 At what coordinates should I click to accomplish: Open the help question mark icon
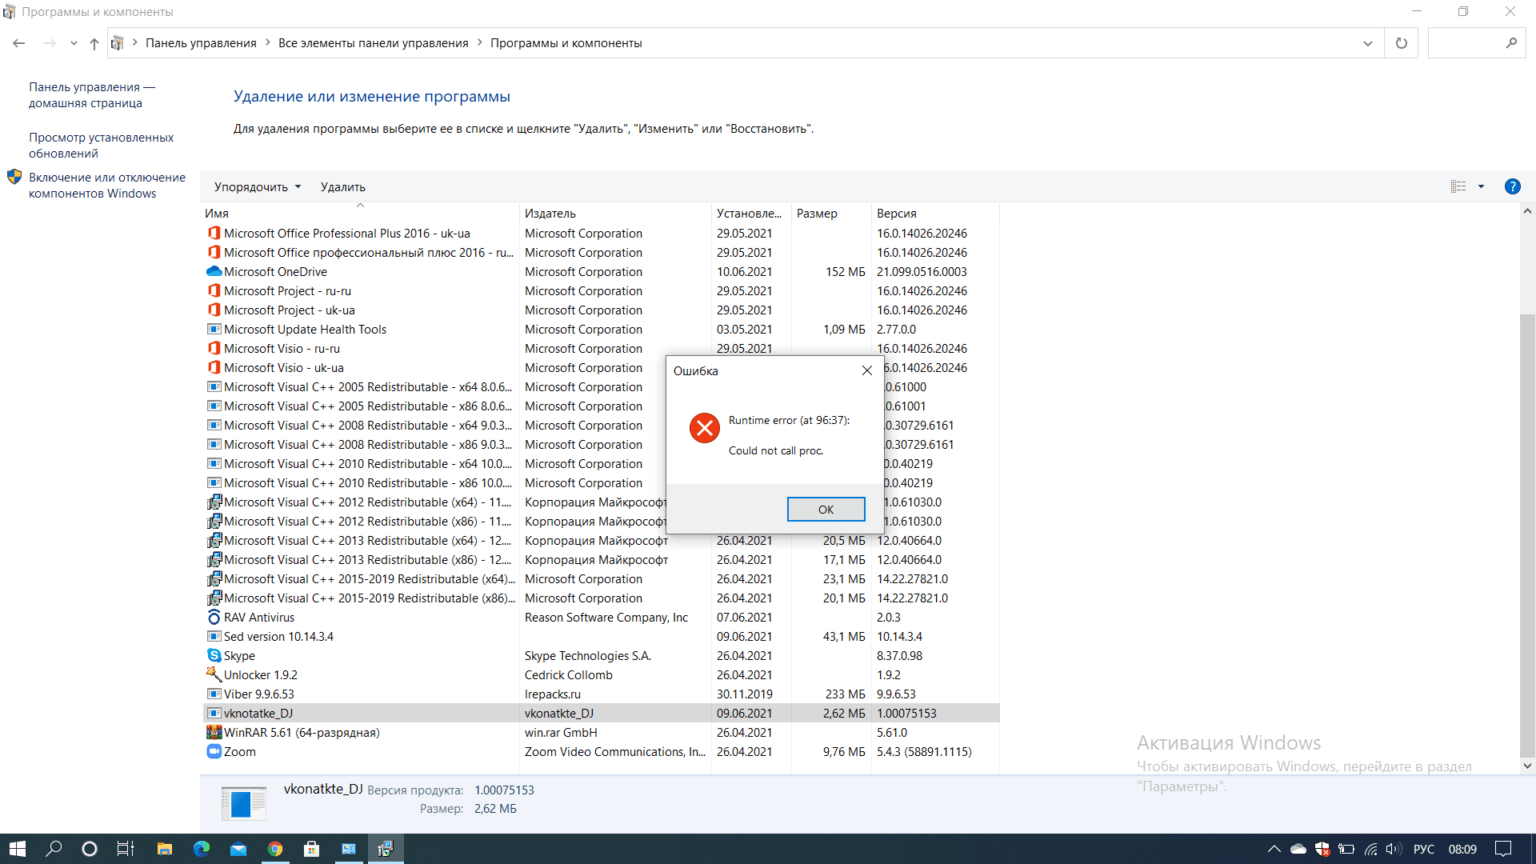[x=1512, y=187]
